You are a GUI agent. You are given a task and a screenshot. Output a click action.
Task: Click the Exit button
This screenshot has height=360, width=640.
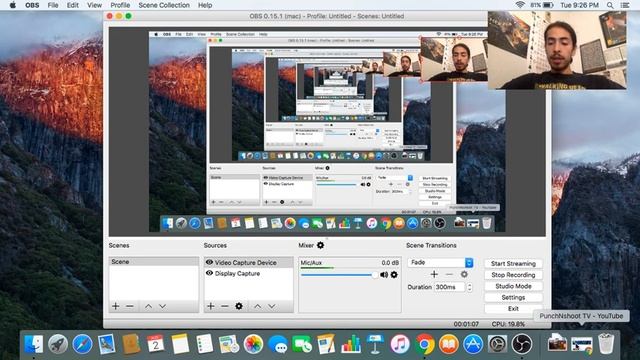coord(513,309)
